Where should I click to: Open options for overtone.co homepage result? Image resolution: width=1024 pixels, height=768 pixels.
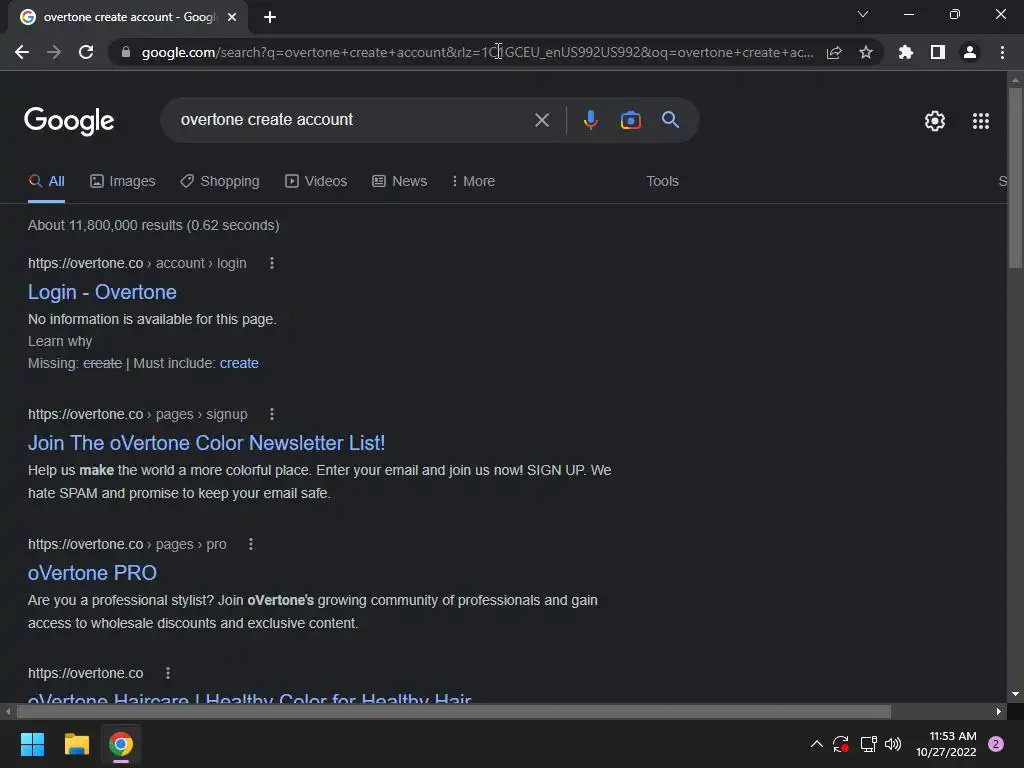(168, 673)
